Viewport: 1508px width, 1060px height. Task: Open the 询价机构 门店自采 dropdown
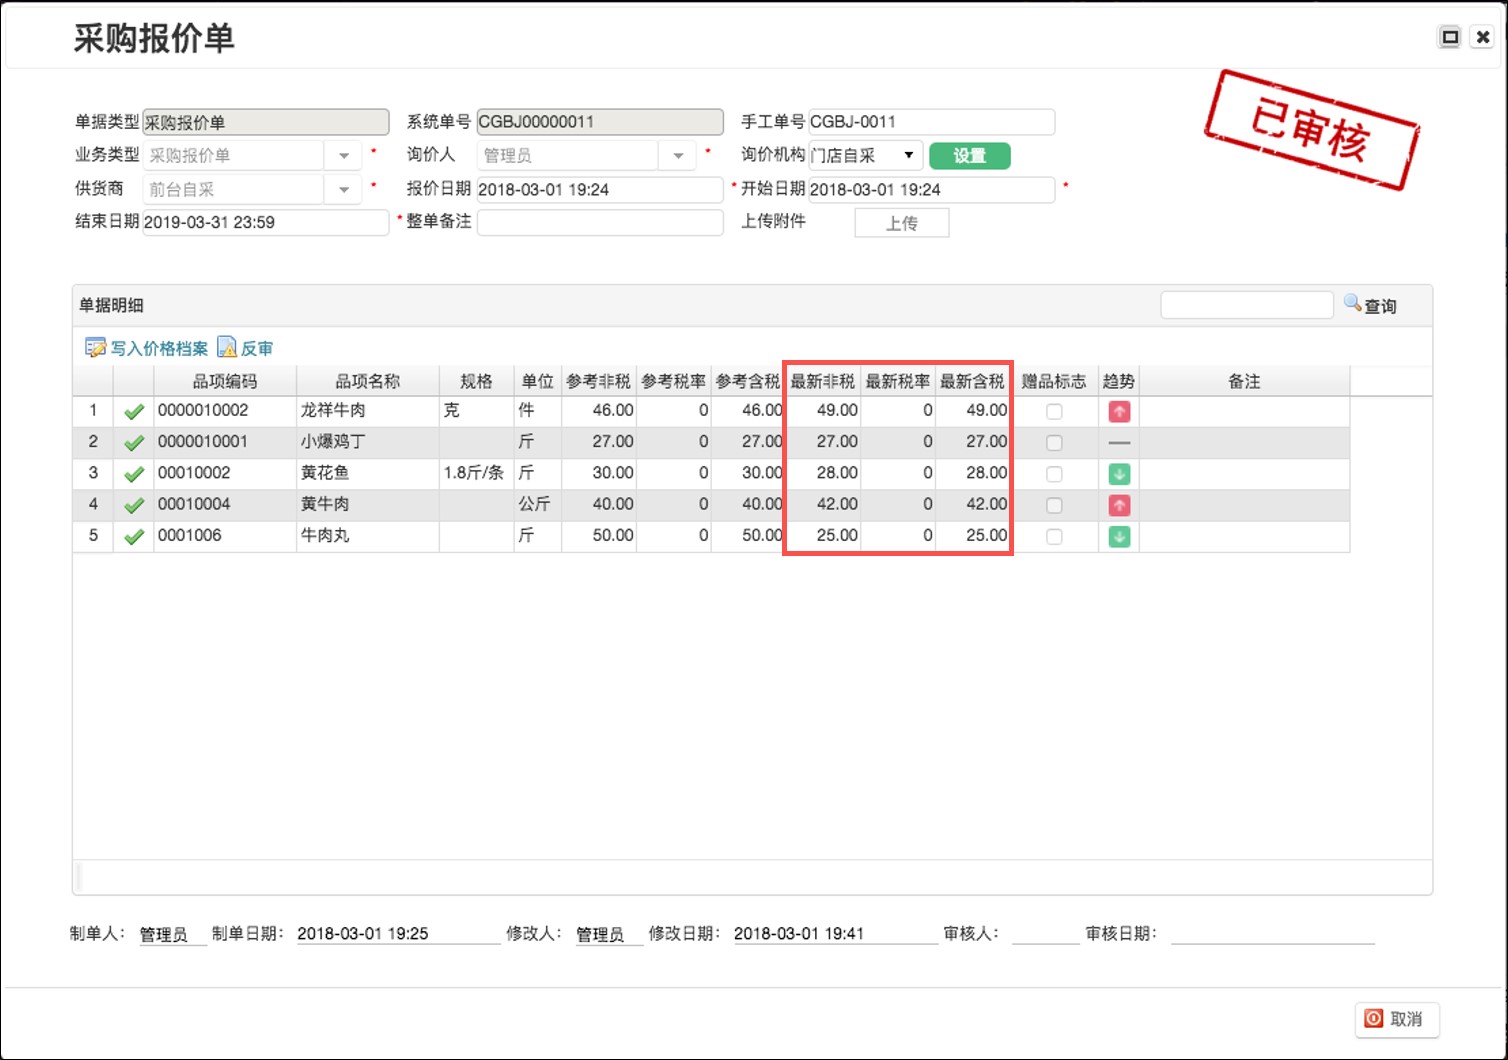(x=866, y=155)
